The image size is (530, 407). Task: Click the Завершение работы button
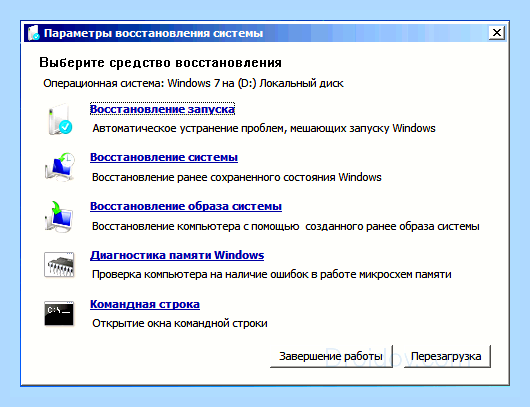click(331, 356)
